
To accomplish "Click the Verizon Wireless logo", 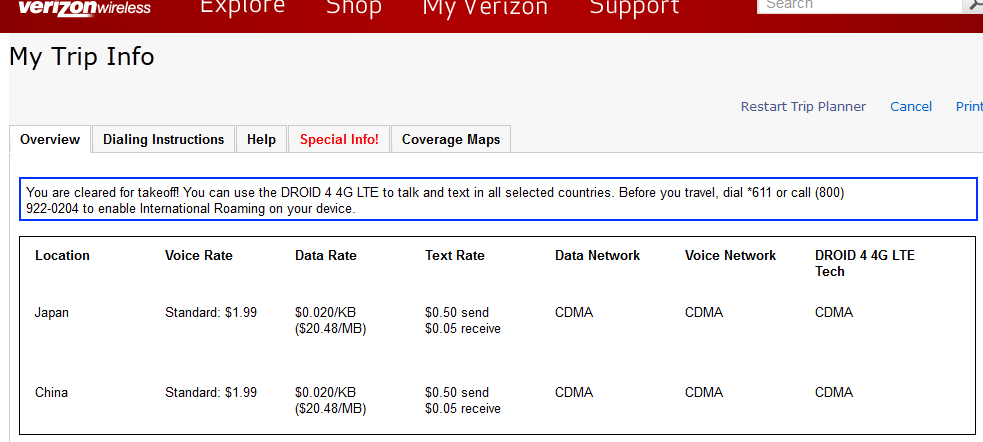I will [x=84, y=8].
